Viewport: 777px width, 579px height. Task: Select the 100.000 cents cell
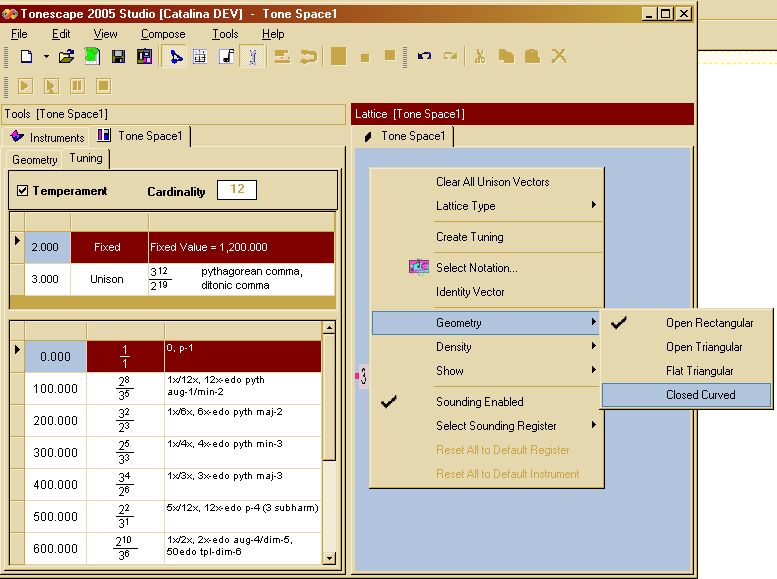point(56,389)
